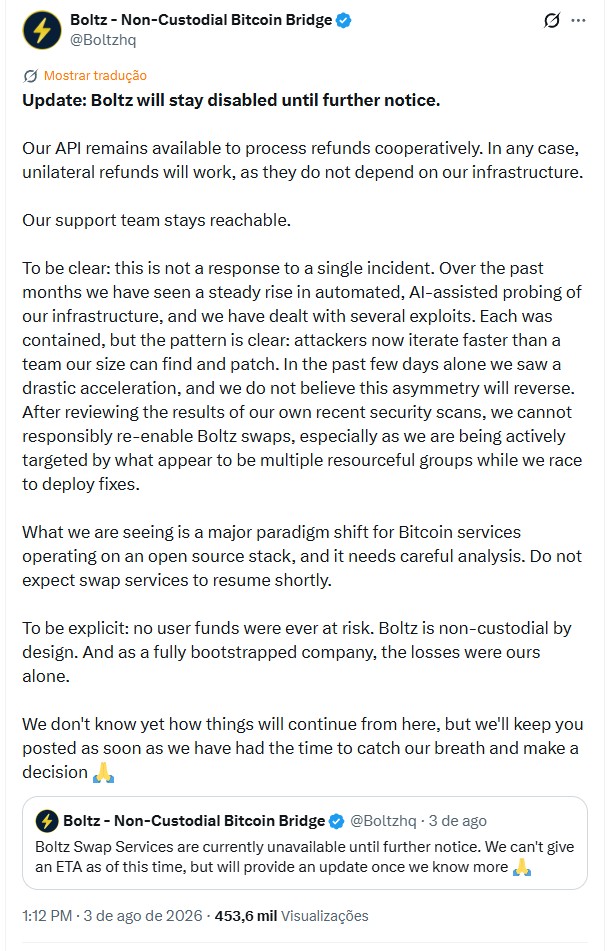
Task: Click the Mostrar tradução link
Action: pyautogui.click(x=95, y=76)
